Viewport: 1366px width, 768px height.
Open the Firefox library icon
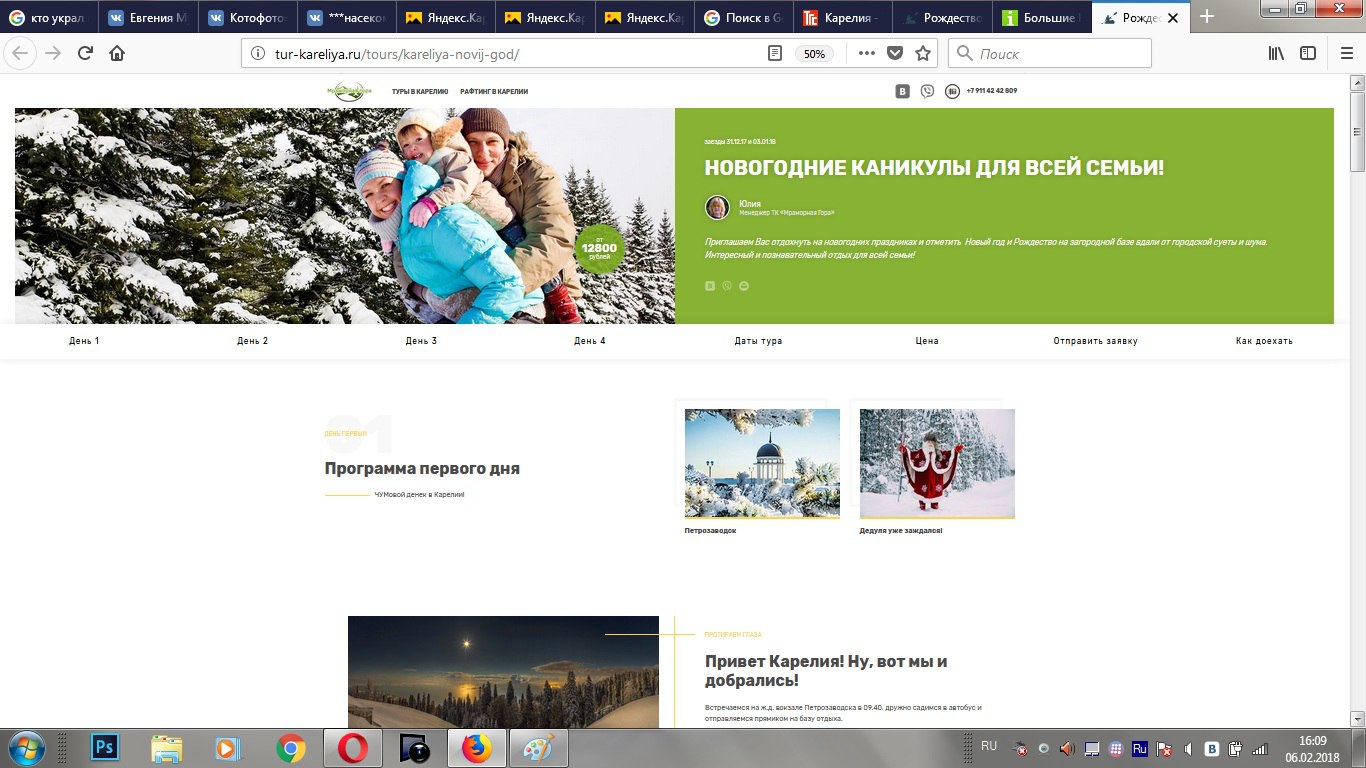(1276, 54)
